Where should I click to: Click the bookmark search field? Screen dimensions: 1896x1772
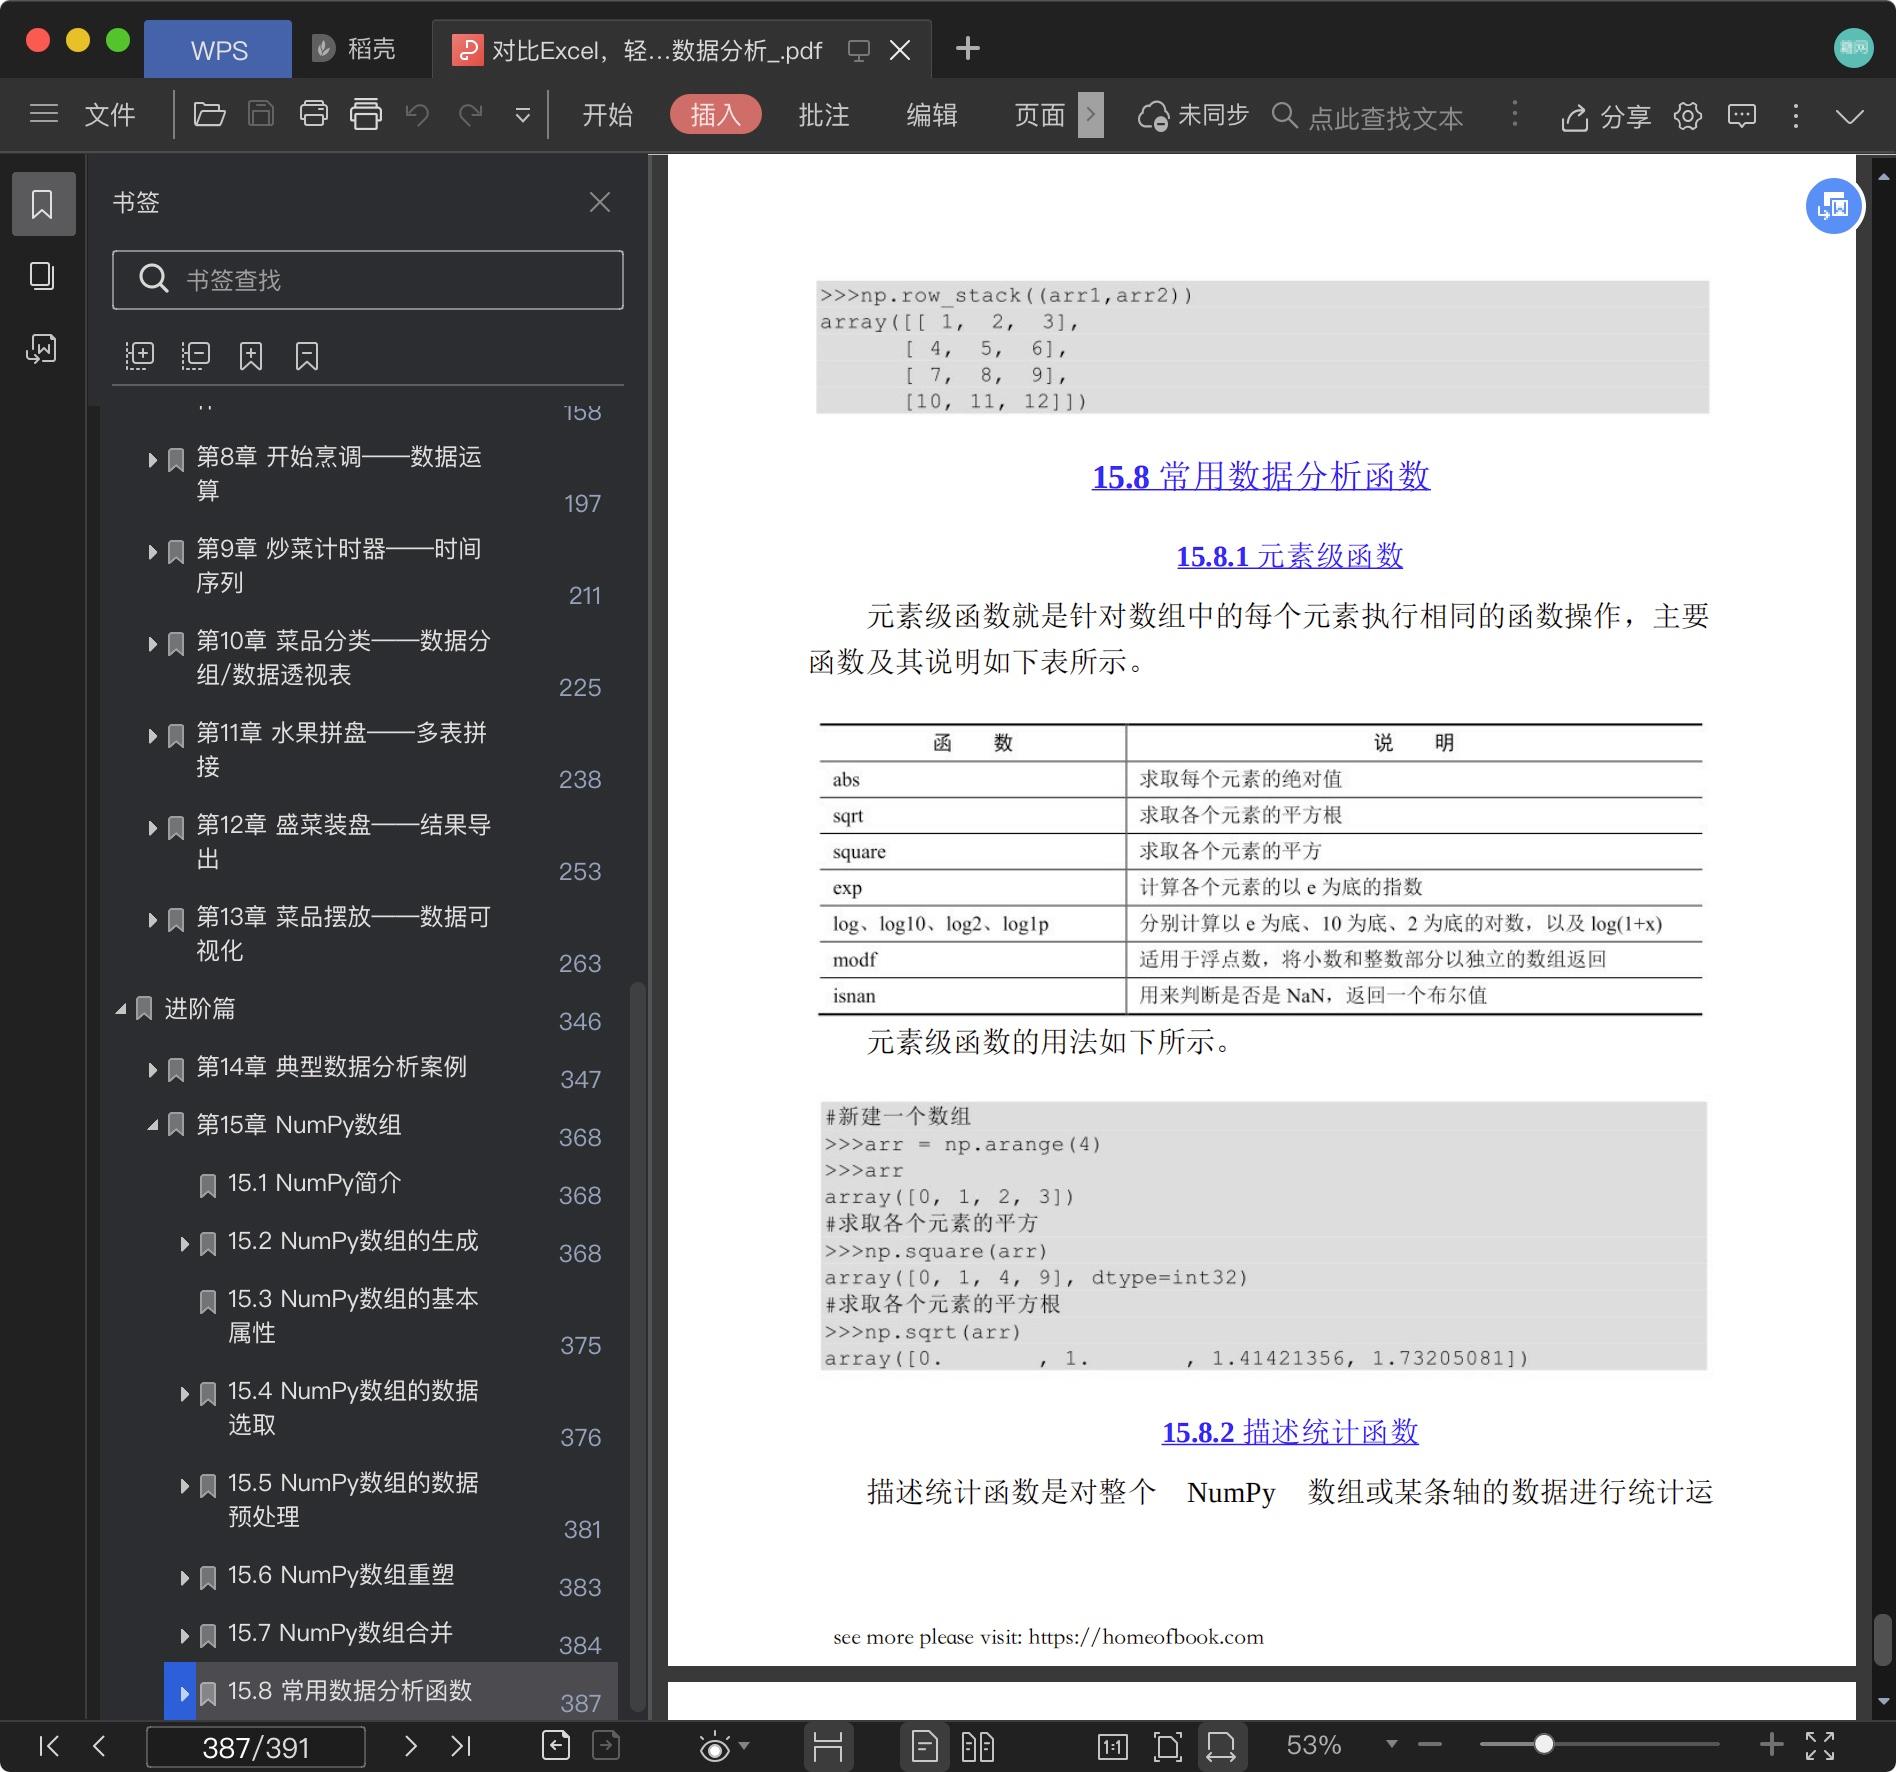(x=368, y=279)
